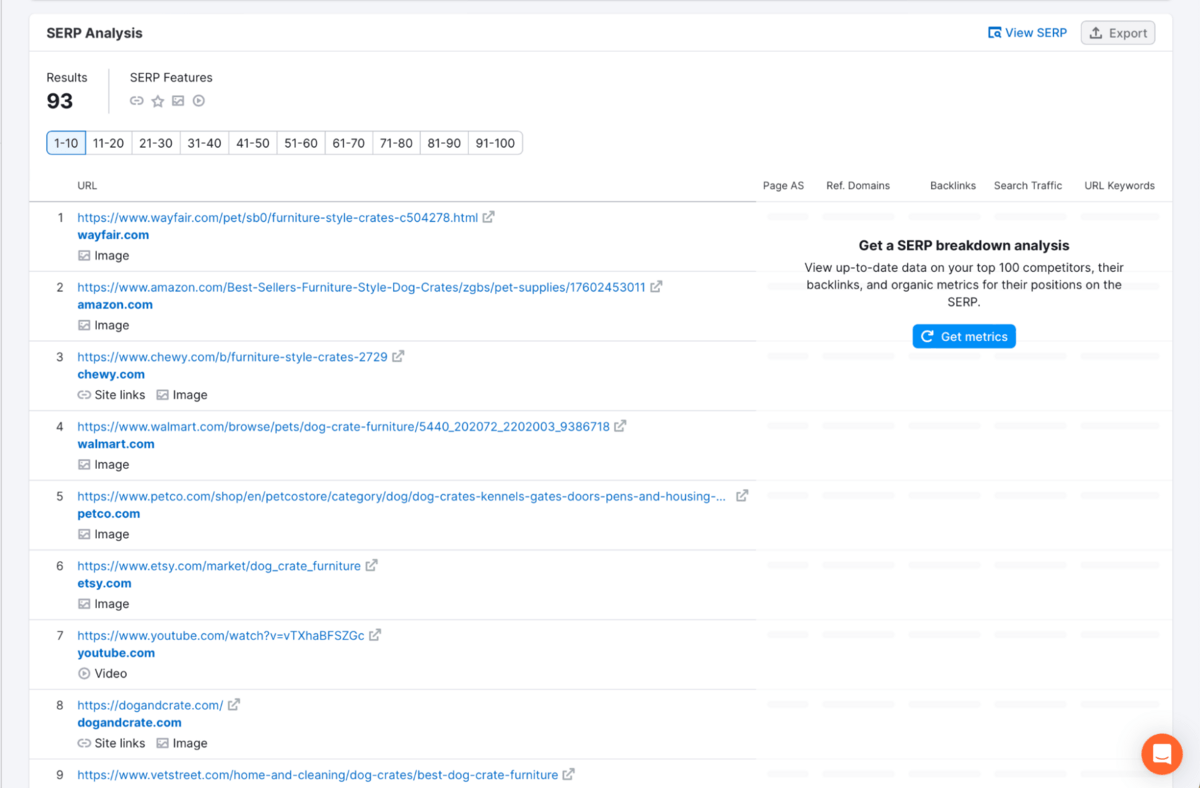Screen dimensions: 1200x788
Task: Open the chewy.com furniture-style-crates URL
Action: (232, 356)
